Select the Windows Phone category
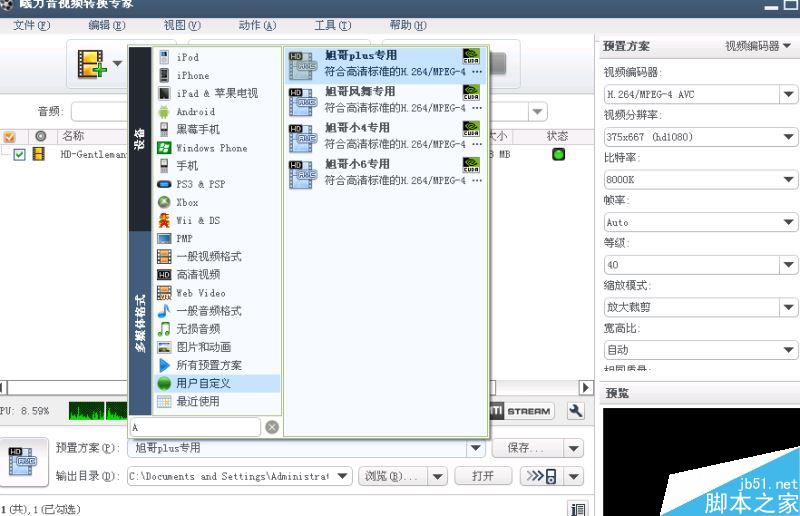This screenshot has width=800, height=516. 217,148
